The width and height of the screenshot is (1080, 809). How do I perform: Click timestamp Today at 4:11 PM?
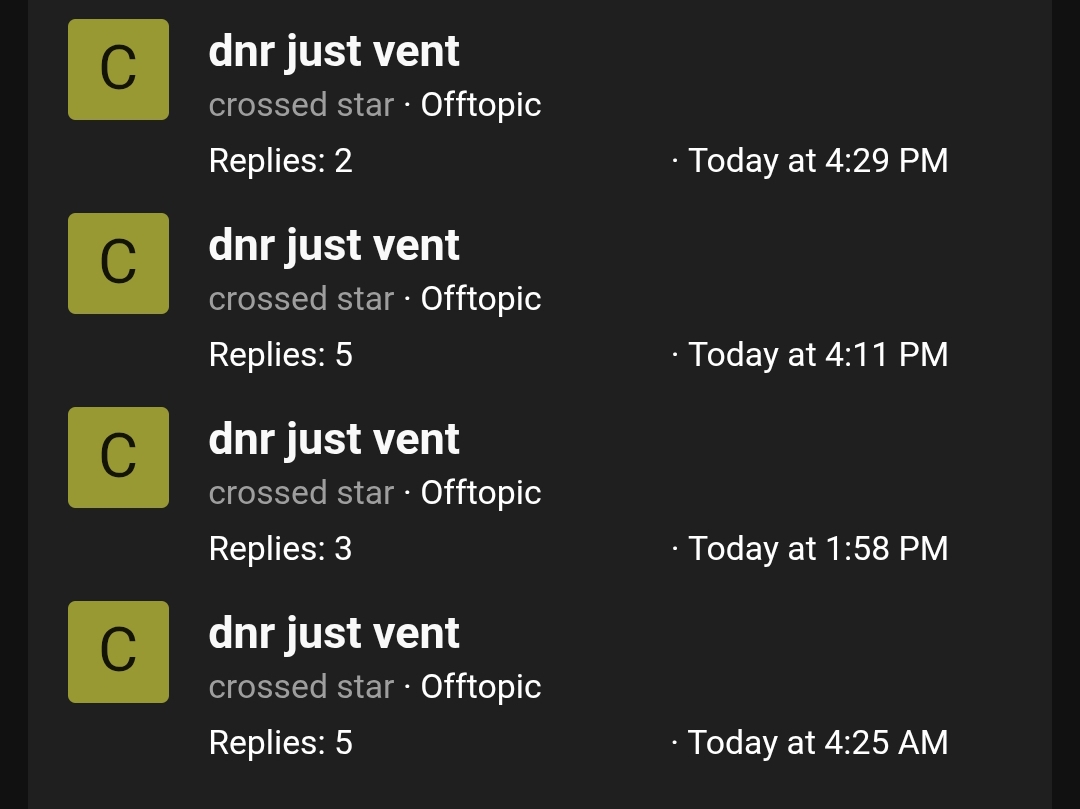(818, 355)
